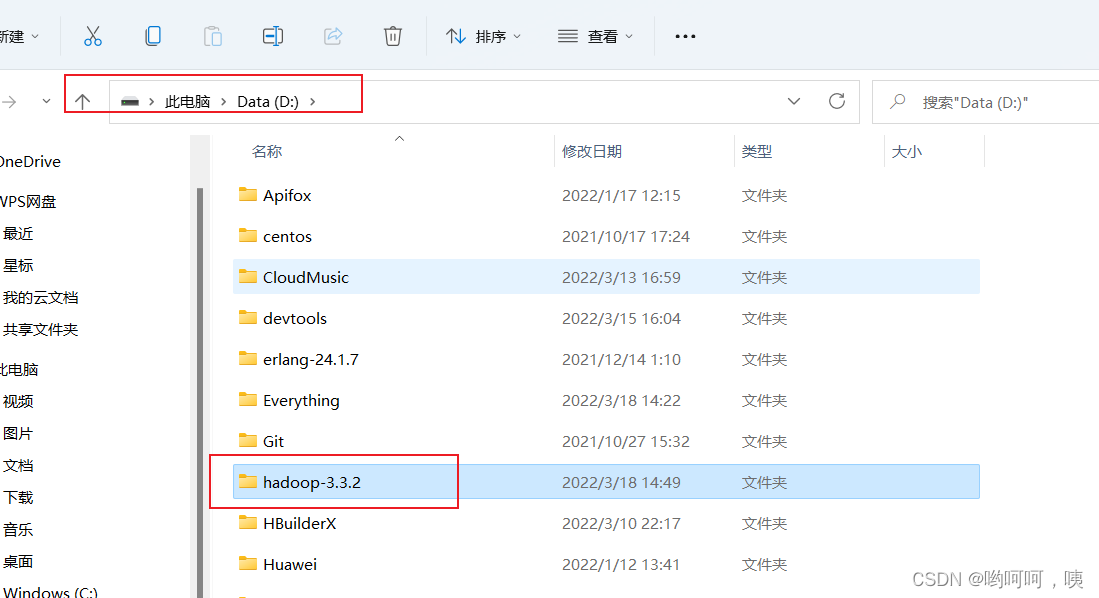Click the Delete trash icon
Screen dimensions: 1099x598
point(392,36)
